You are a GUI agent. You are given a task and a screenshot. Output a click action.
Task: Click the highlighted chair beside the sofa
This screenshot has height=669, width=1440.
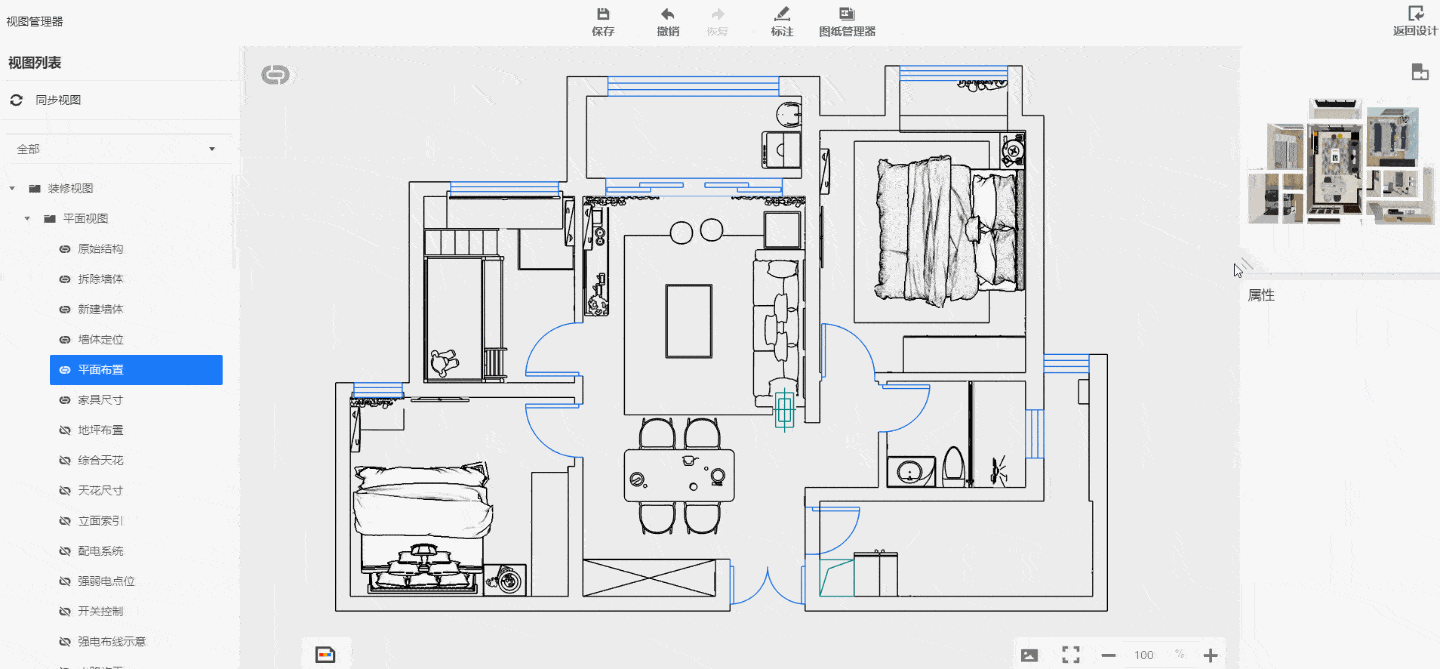786,408
